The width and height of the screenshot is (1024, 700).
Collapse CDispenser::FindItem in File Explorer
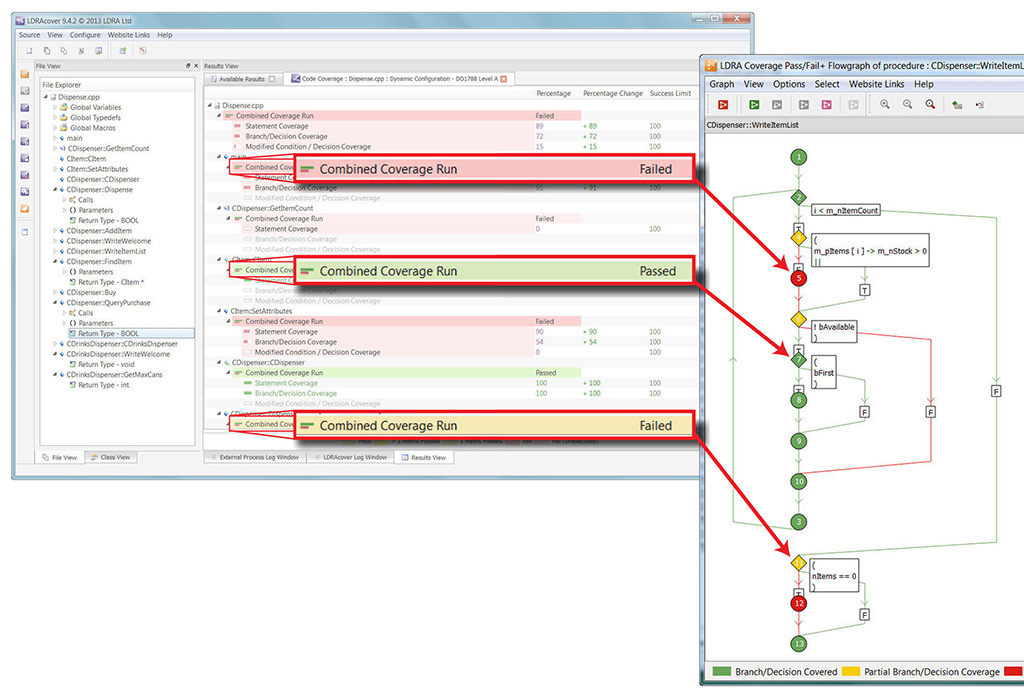55,261
